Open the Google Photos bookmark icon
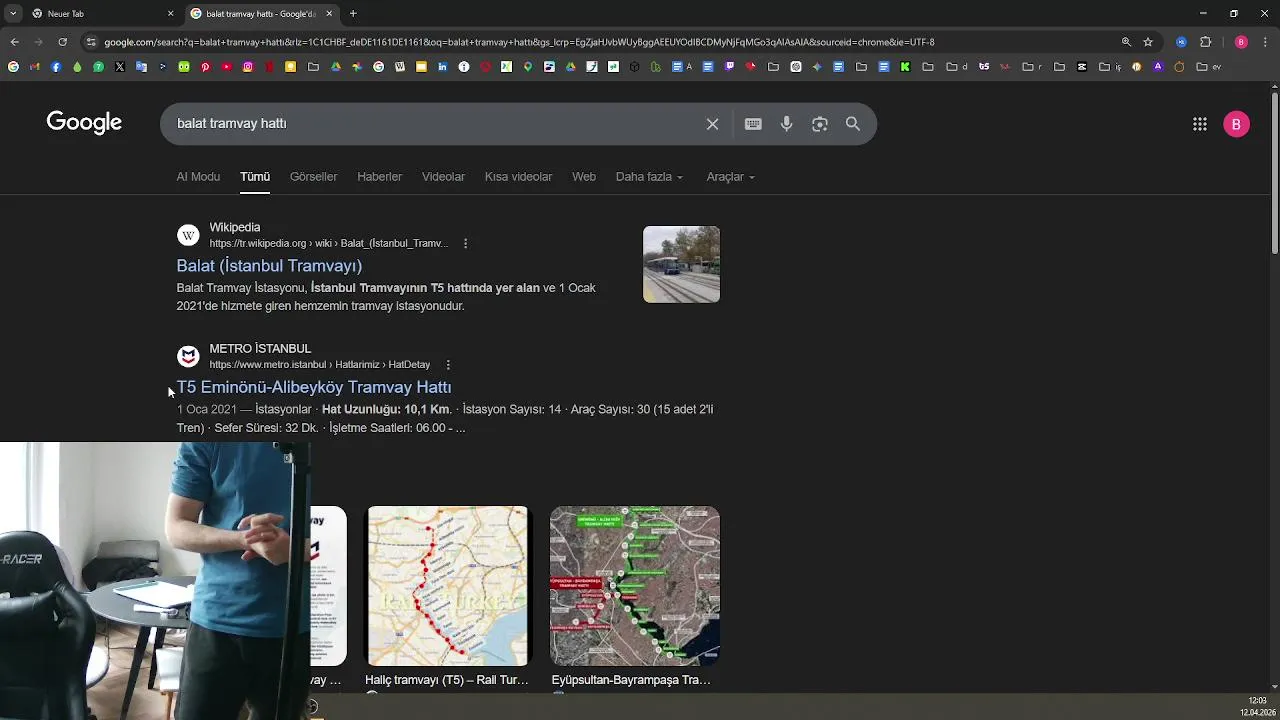 [357, 67]
